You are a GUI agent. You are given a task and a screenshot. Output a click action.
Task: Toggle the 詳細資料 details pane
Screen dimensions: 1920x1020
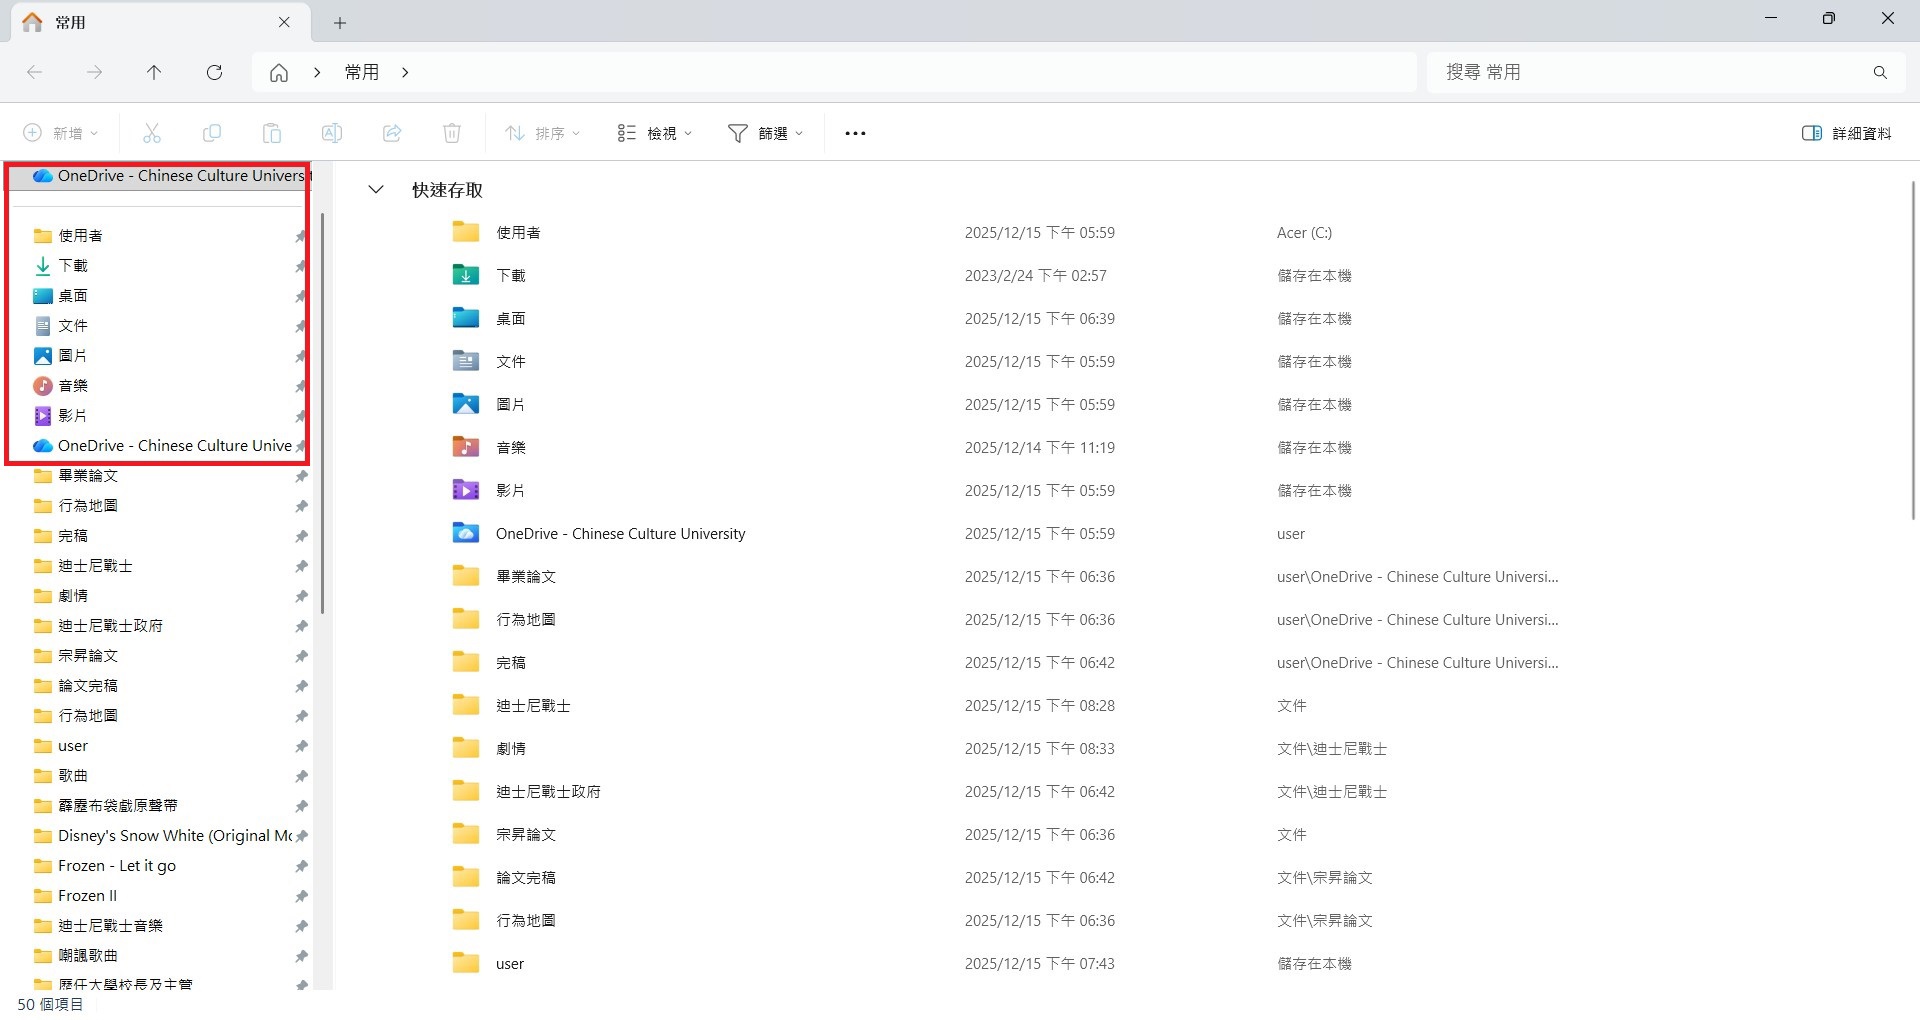tap(1846, 133)
